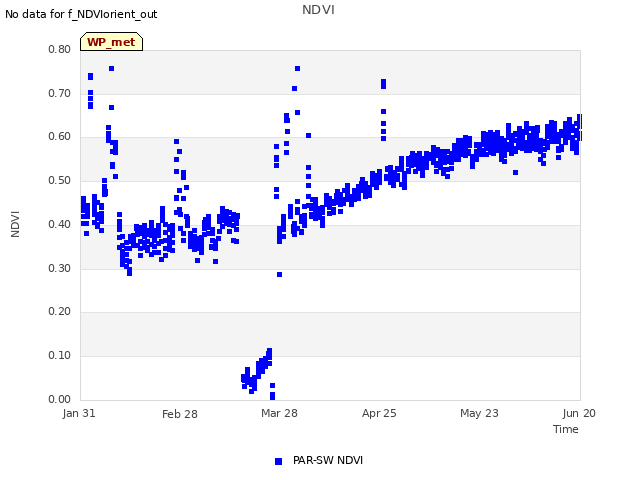
Task: Click the May 23 x-axis label
Action: [x=479, y=413]
